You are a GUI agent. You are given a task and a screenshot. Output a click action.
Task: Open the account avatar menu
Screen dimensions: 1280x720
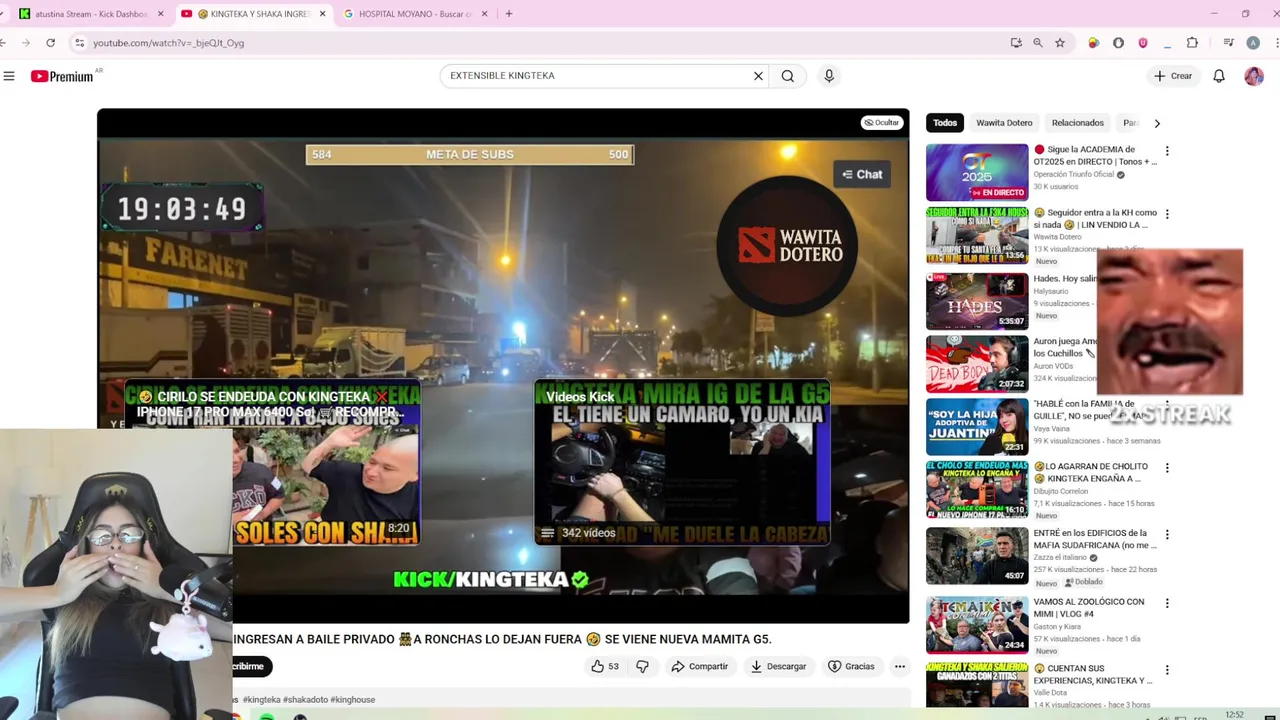(x=1254, y=76)
